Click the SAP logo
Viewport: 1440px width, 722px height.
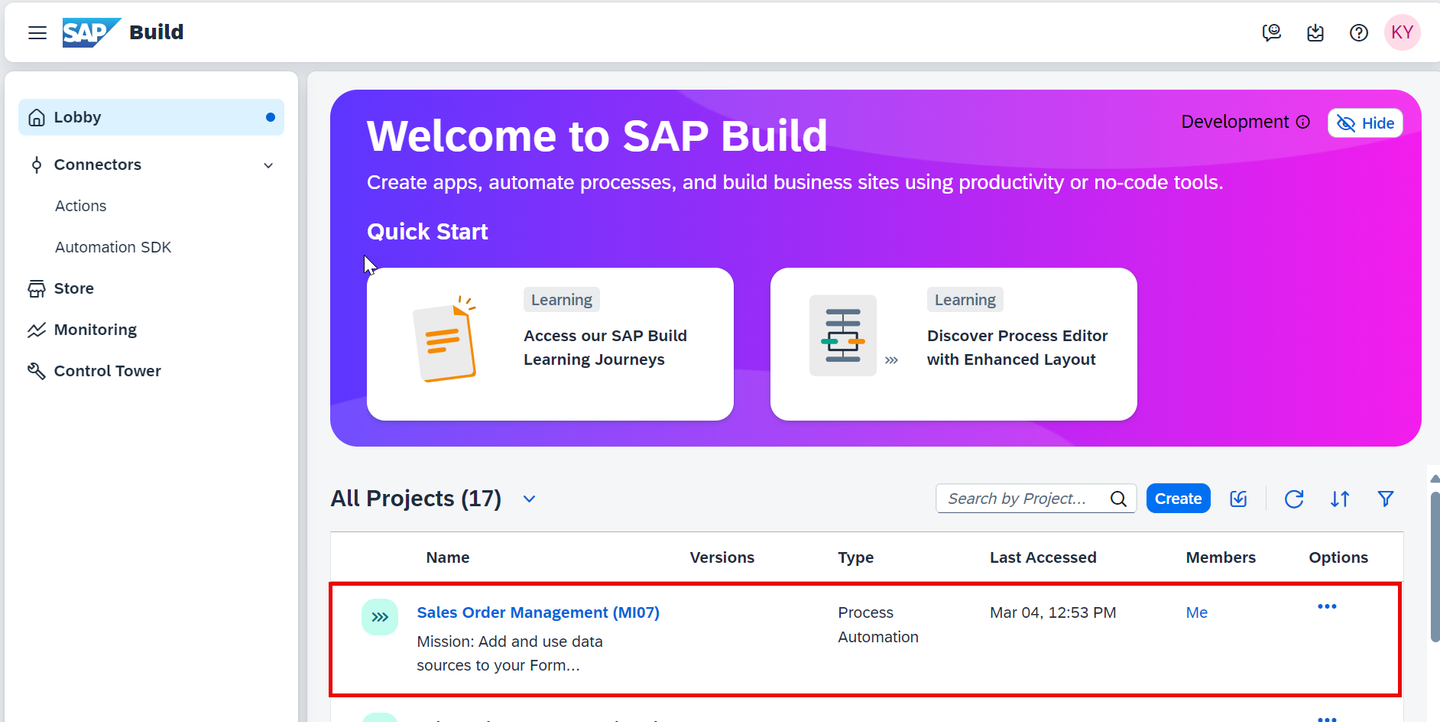click(91, 33)
